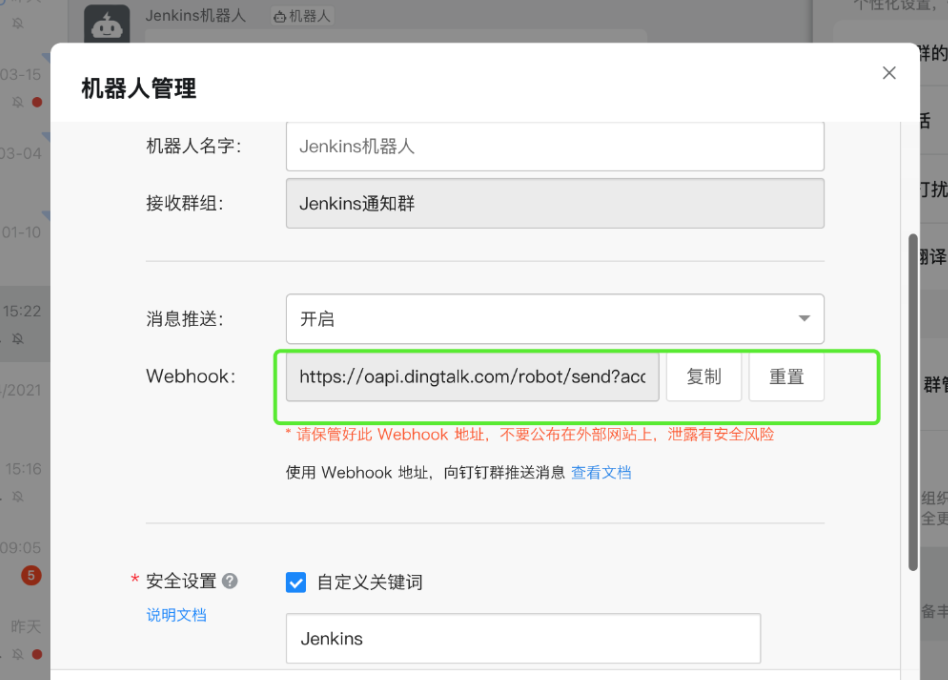Click the dropdown arrow in the 消息推送 field
The height and width of the screenshot is (680, 948).
coord(804,319)
